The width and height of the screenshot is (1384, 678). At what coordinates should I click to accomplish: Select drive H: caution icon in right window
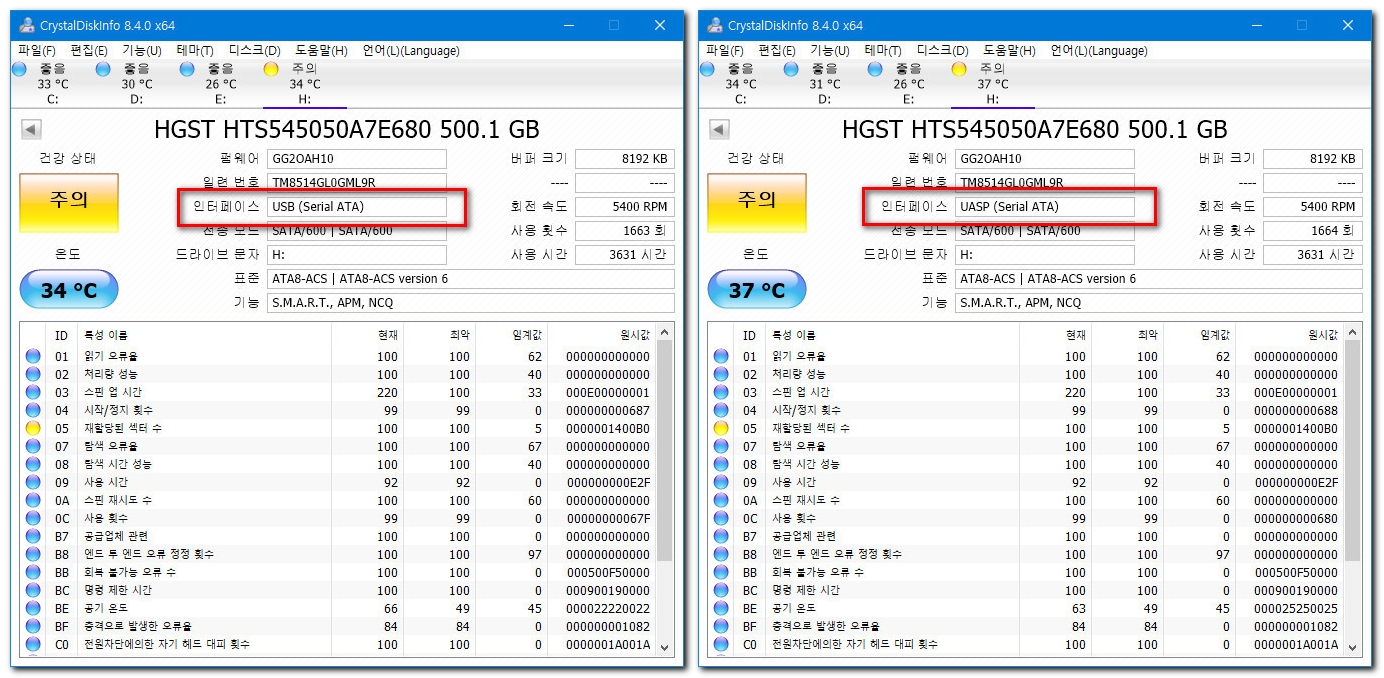959,69
